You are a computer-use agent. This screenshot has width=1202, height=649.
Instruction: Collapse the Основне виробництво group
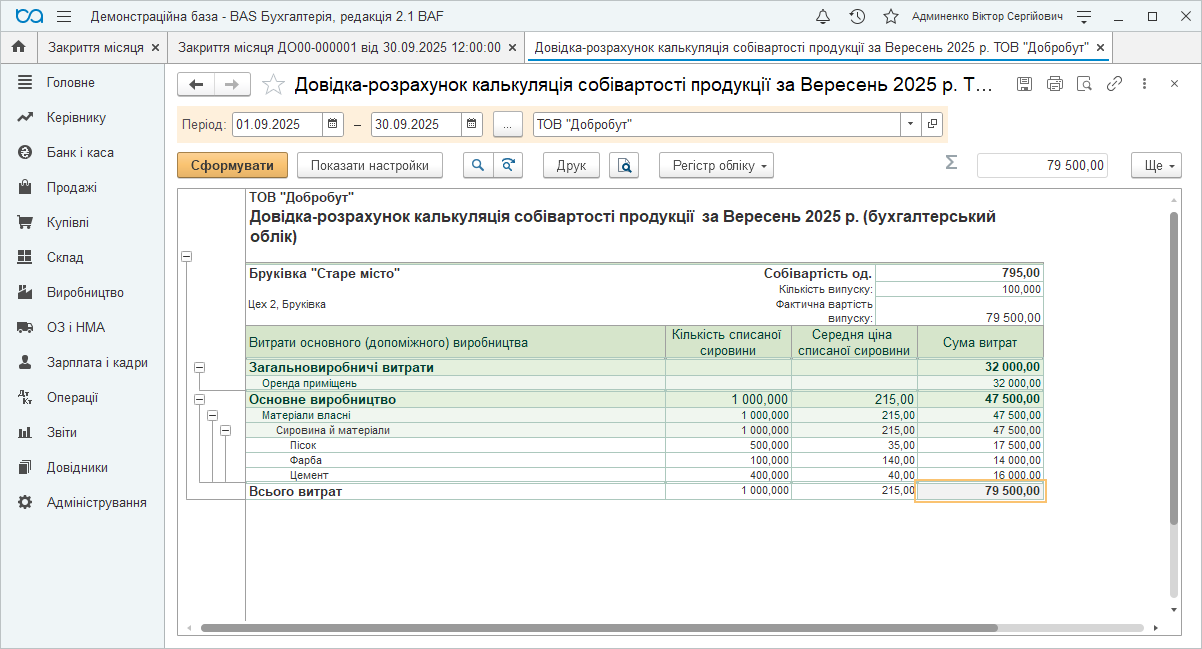(200, 400)
